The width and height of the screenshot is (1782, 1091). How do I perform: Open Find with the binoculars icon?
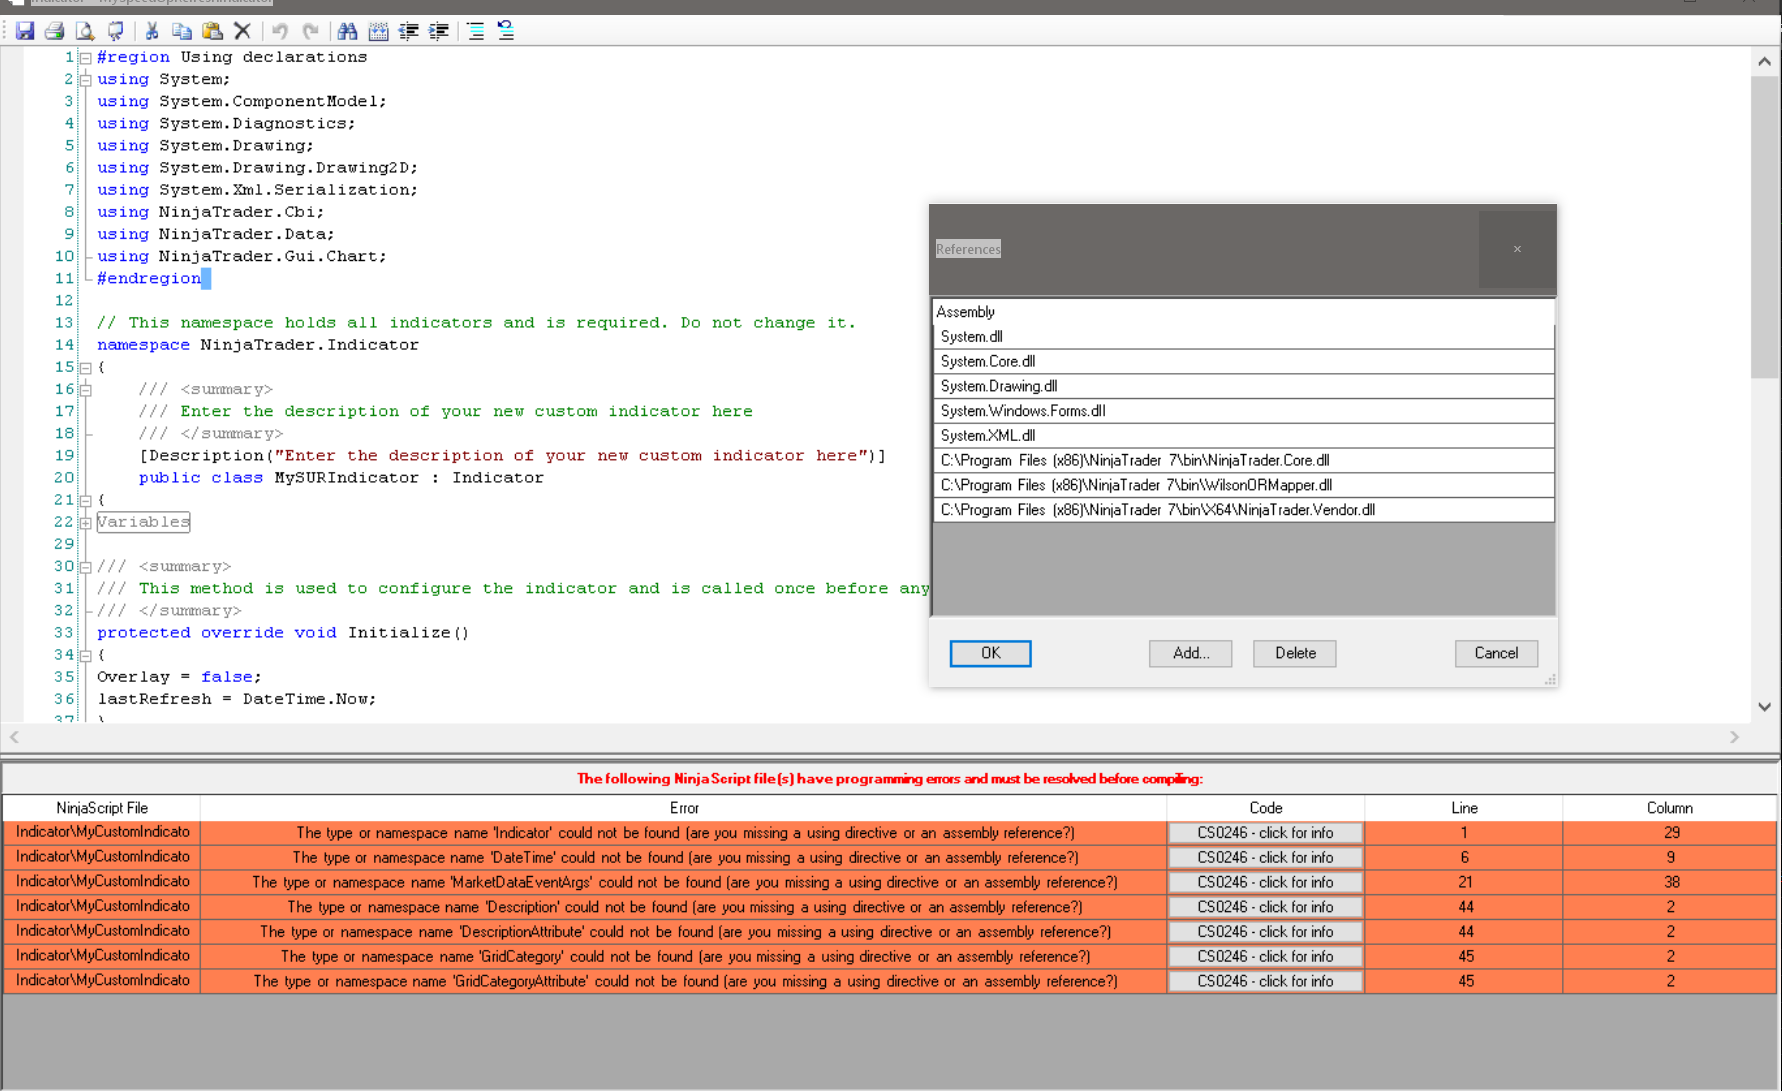(x=347, y=31)
